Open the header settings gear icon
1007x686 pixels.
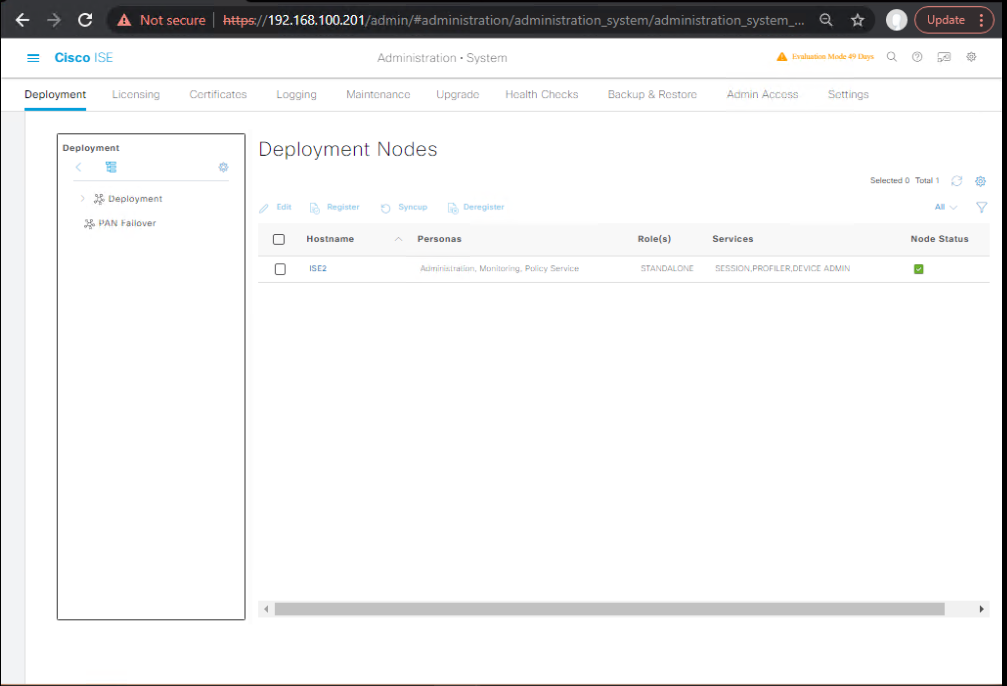[971, 57]
